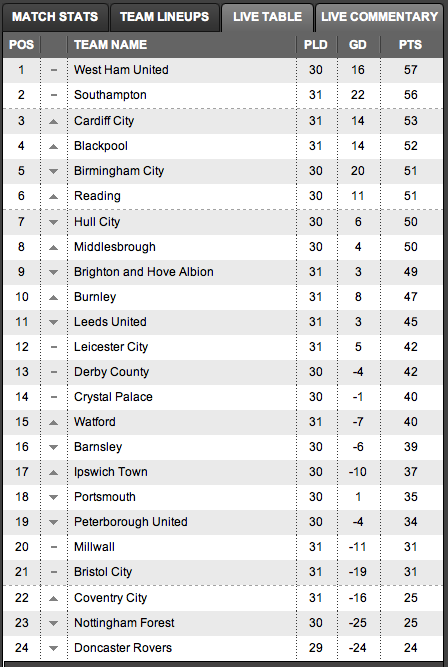Click the Nottingham Forest team name
This screenshot has height=667, width=448.
pos(124,623)
